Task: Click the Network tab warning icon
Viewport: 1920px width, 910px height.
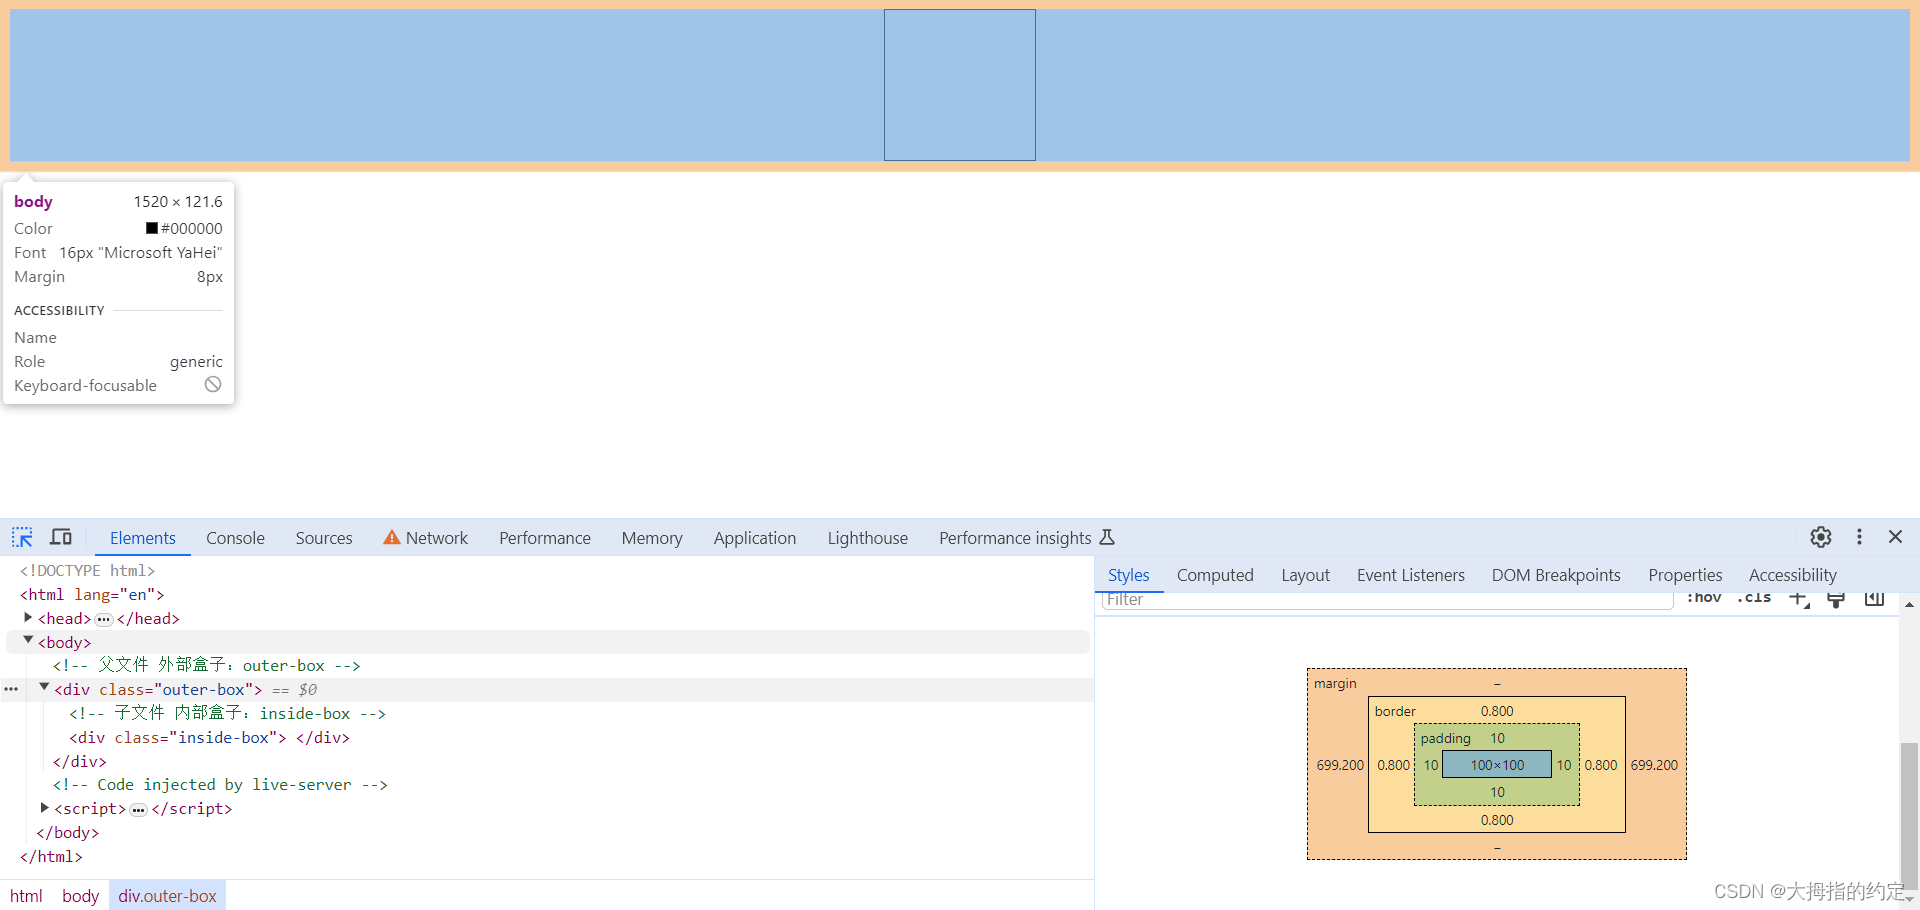Action: pos(392,537)
